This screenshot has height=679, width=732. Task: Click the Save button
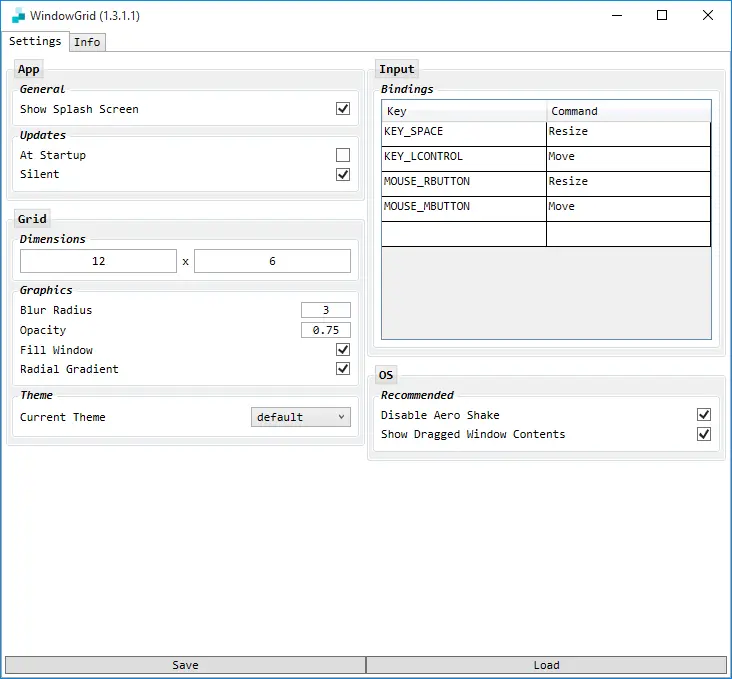click(x=185, y=665)
